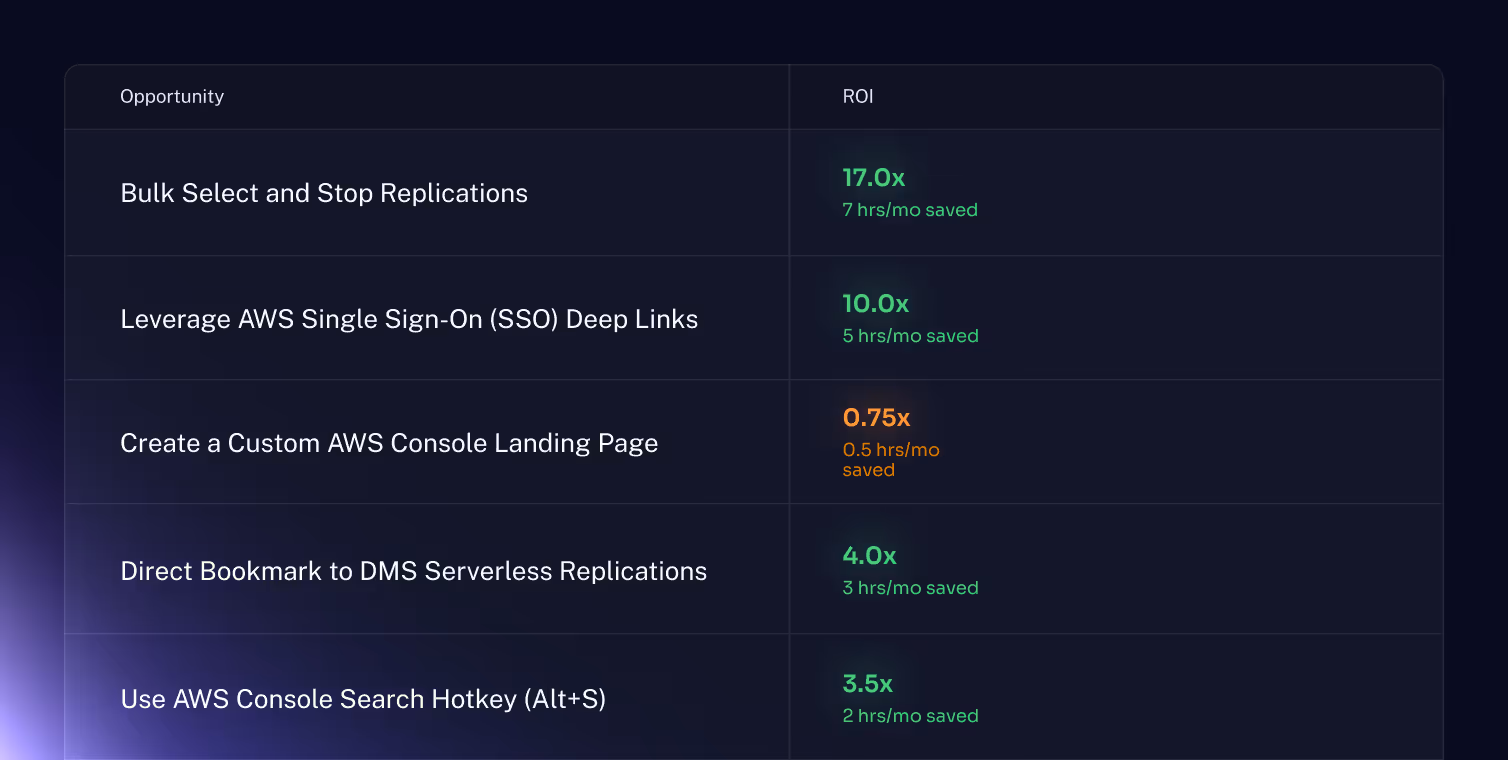Click the ROI column header
The width and height of the screenshot is (1508, 760).
pos(858,97)
